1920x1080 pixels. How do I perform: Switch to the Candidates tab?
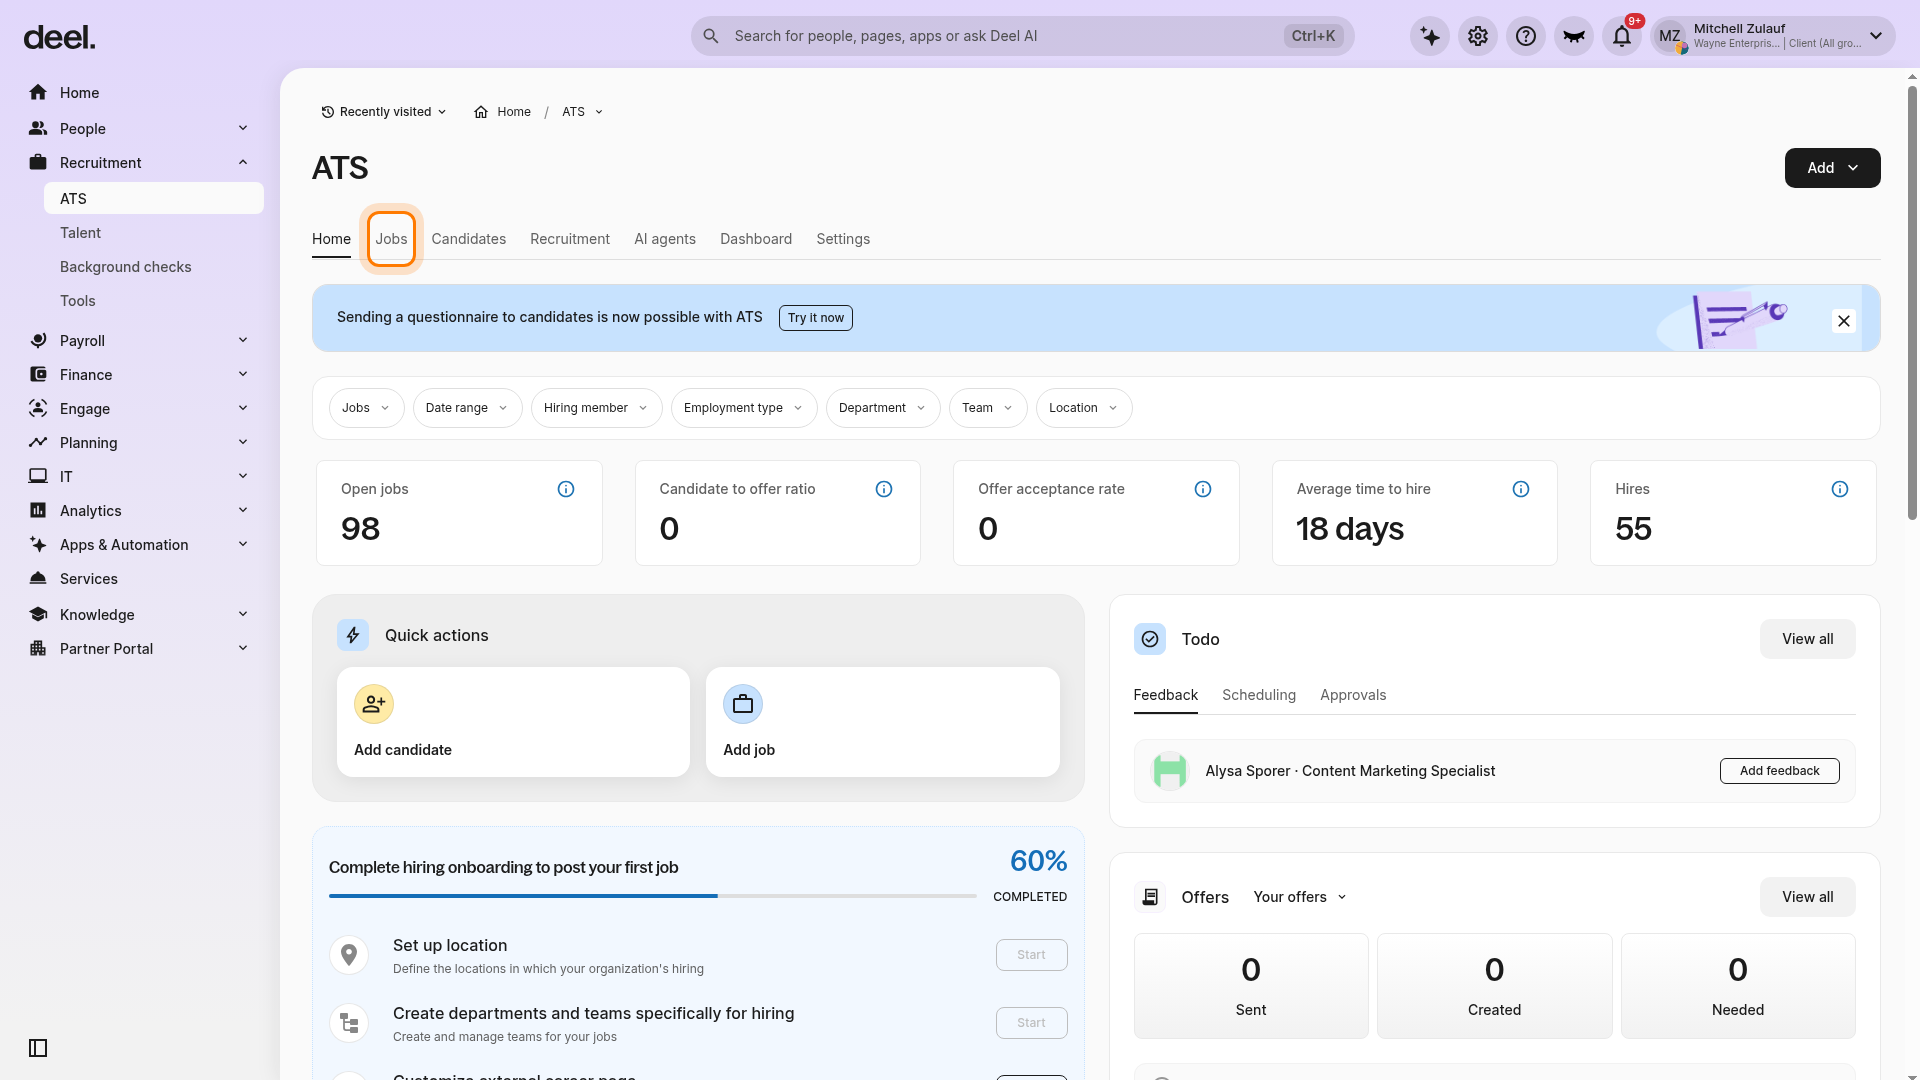point(469,239)
